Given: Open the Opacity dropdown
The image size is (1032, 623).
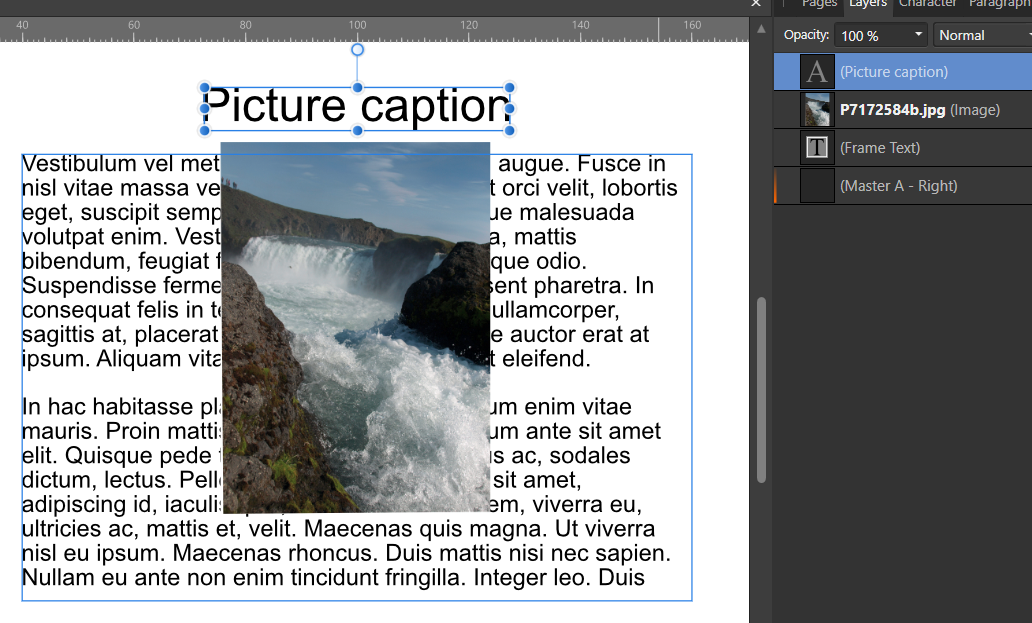Looking at the screenshot, I should 918,34.
